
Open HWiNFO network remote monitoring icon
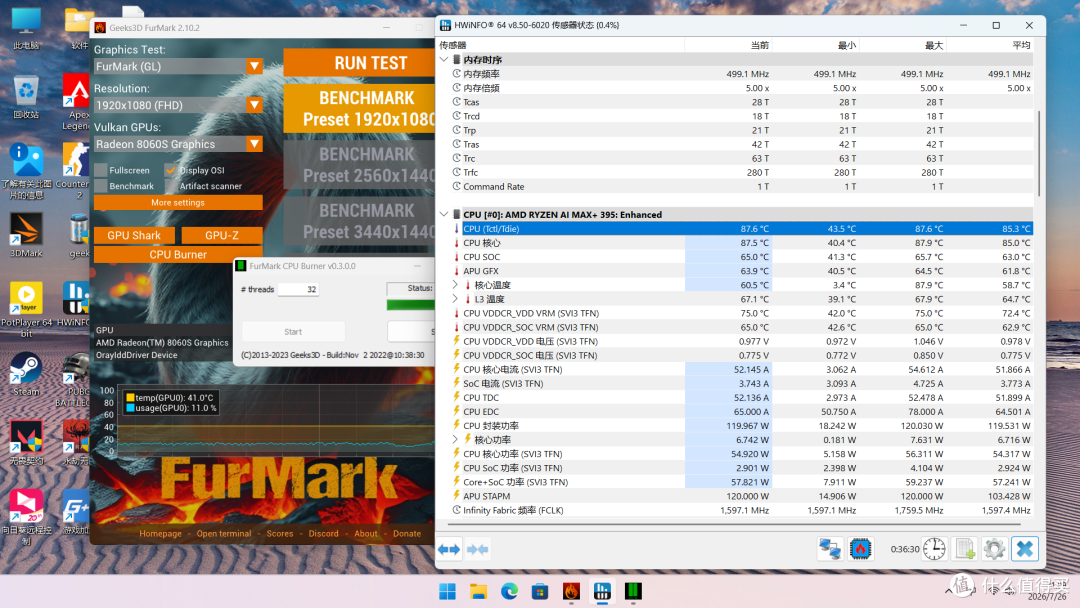click(x=830, y=549)
